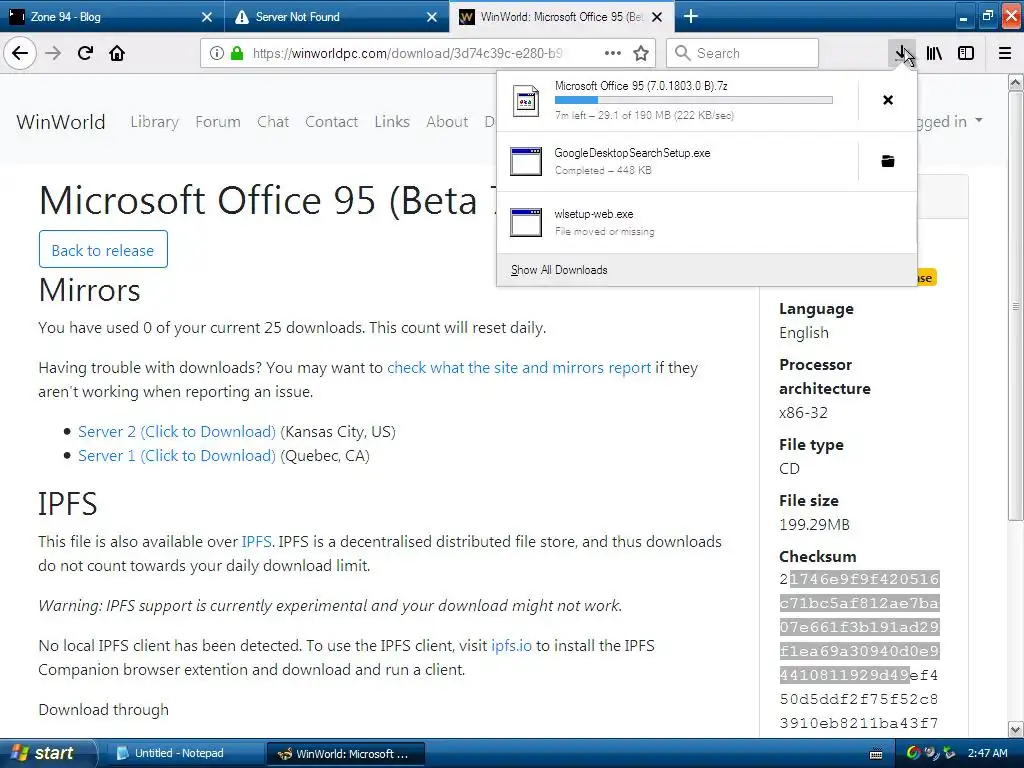Toggle the downloads toolbar button
The height and width of the screenshot is (768, 1024).
tap(902, 53)
